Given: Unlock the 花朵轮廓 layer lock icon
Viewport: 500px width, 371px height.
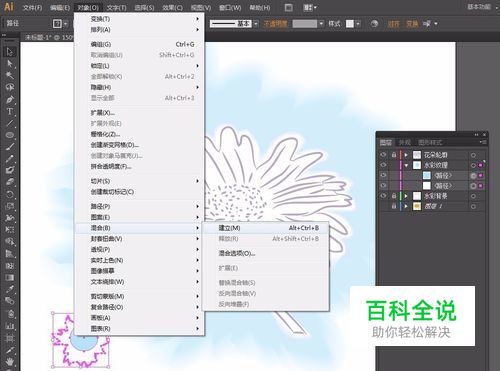Looking at the screenshot, I should tap(394, 155).
